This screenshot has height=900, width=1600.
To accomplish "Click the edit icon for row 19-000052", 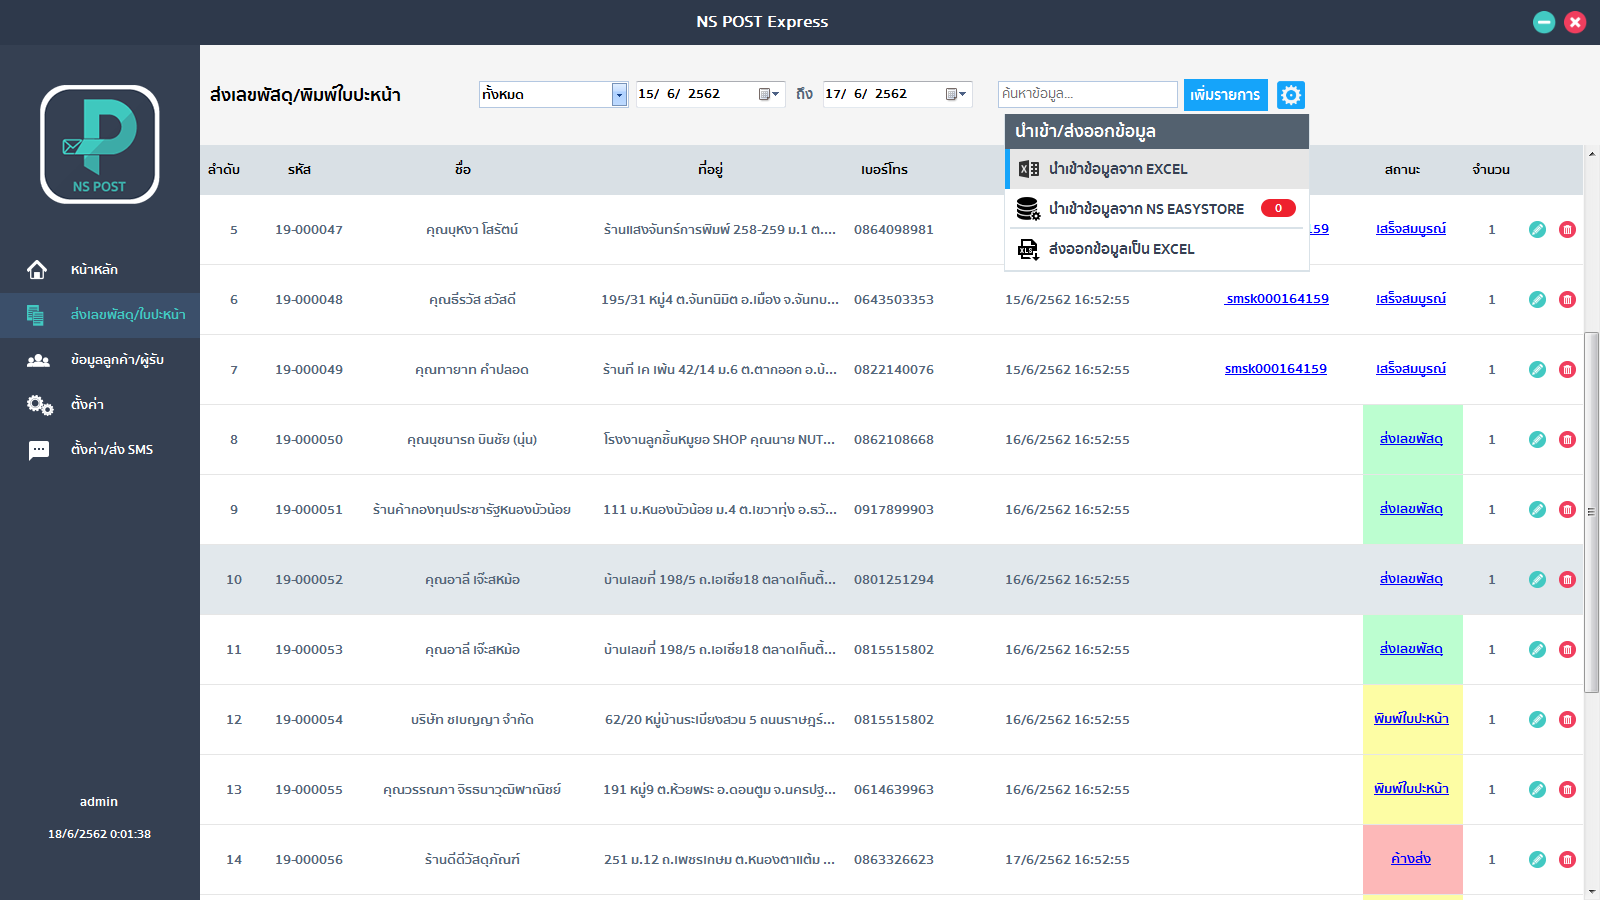I will coord(1537,580).
